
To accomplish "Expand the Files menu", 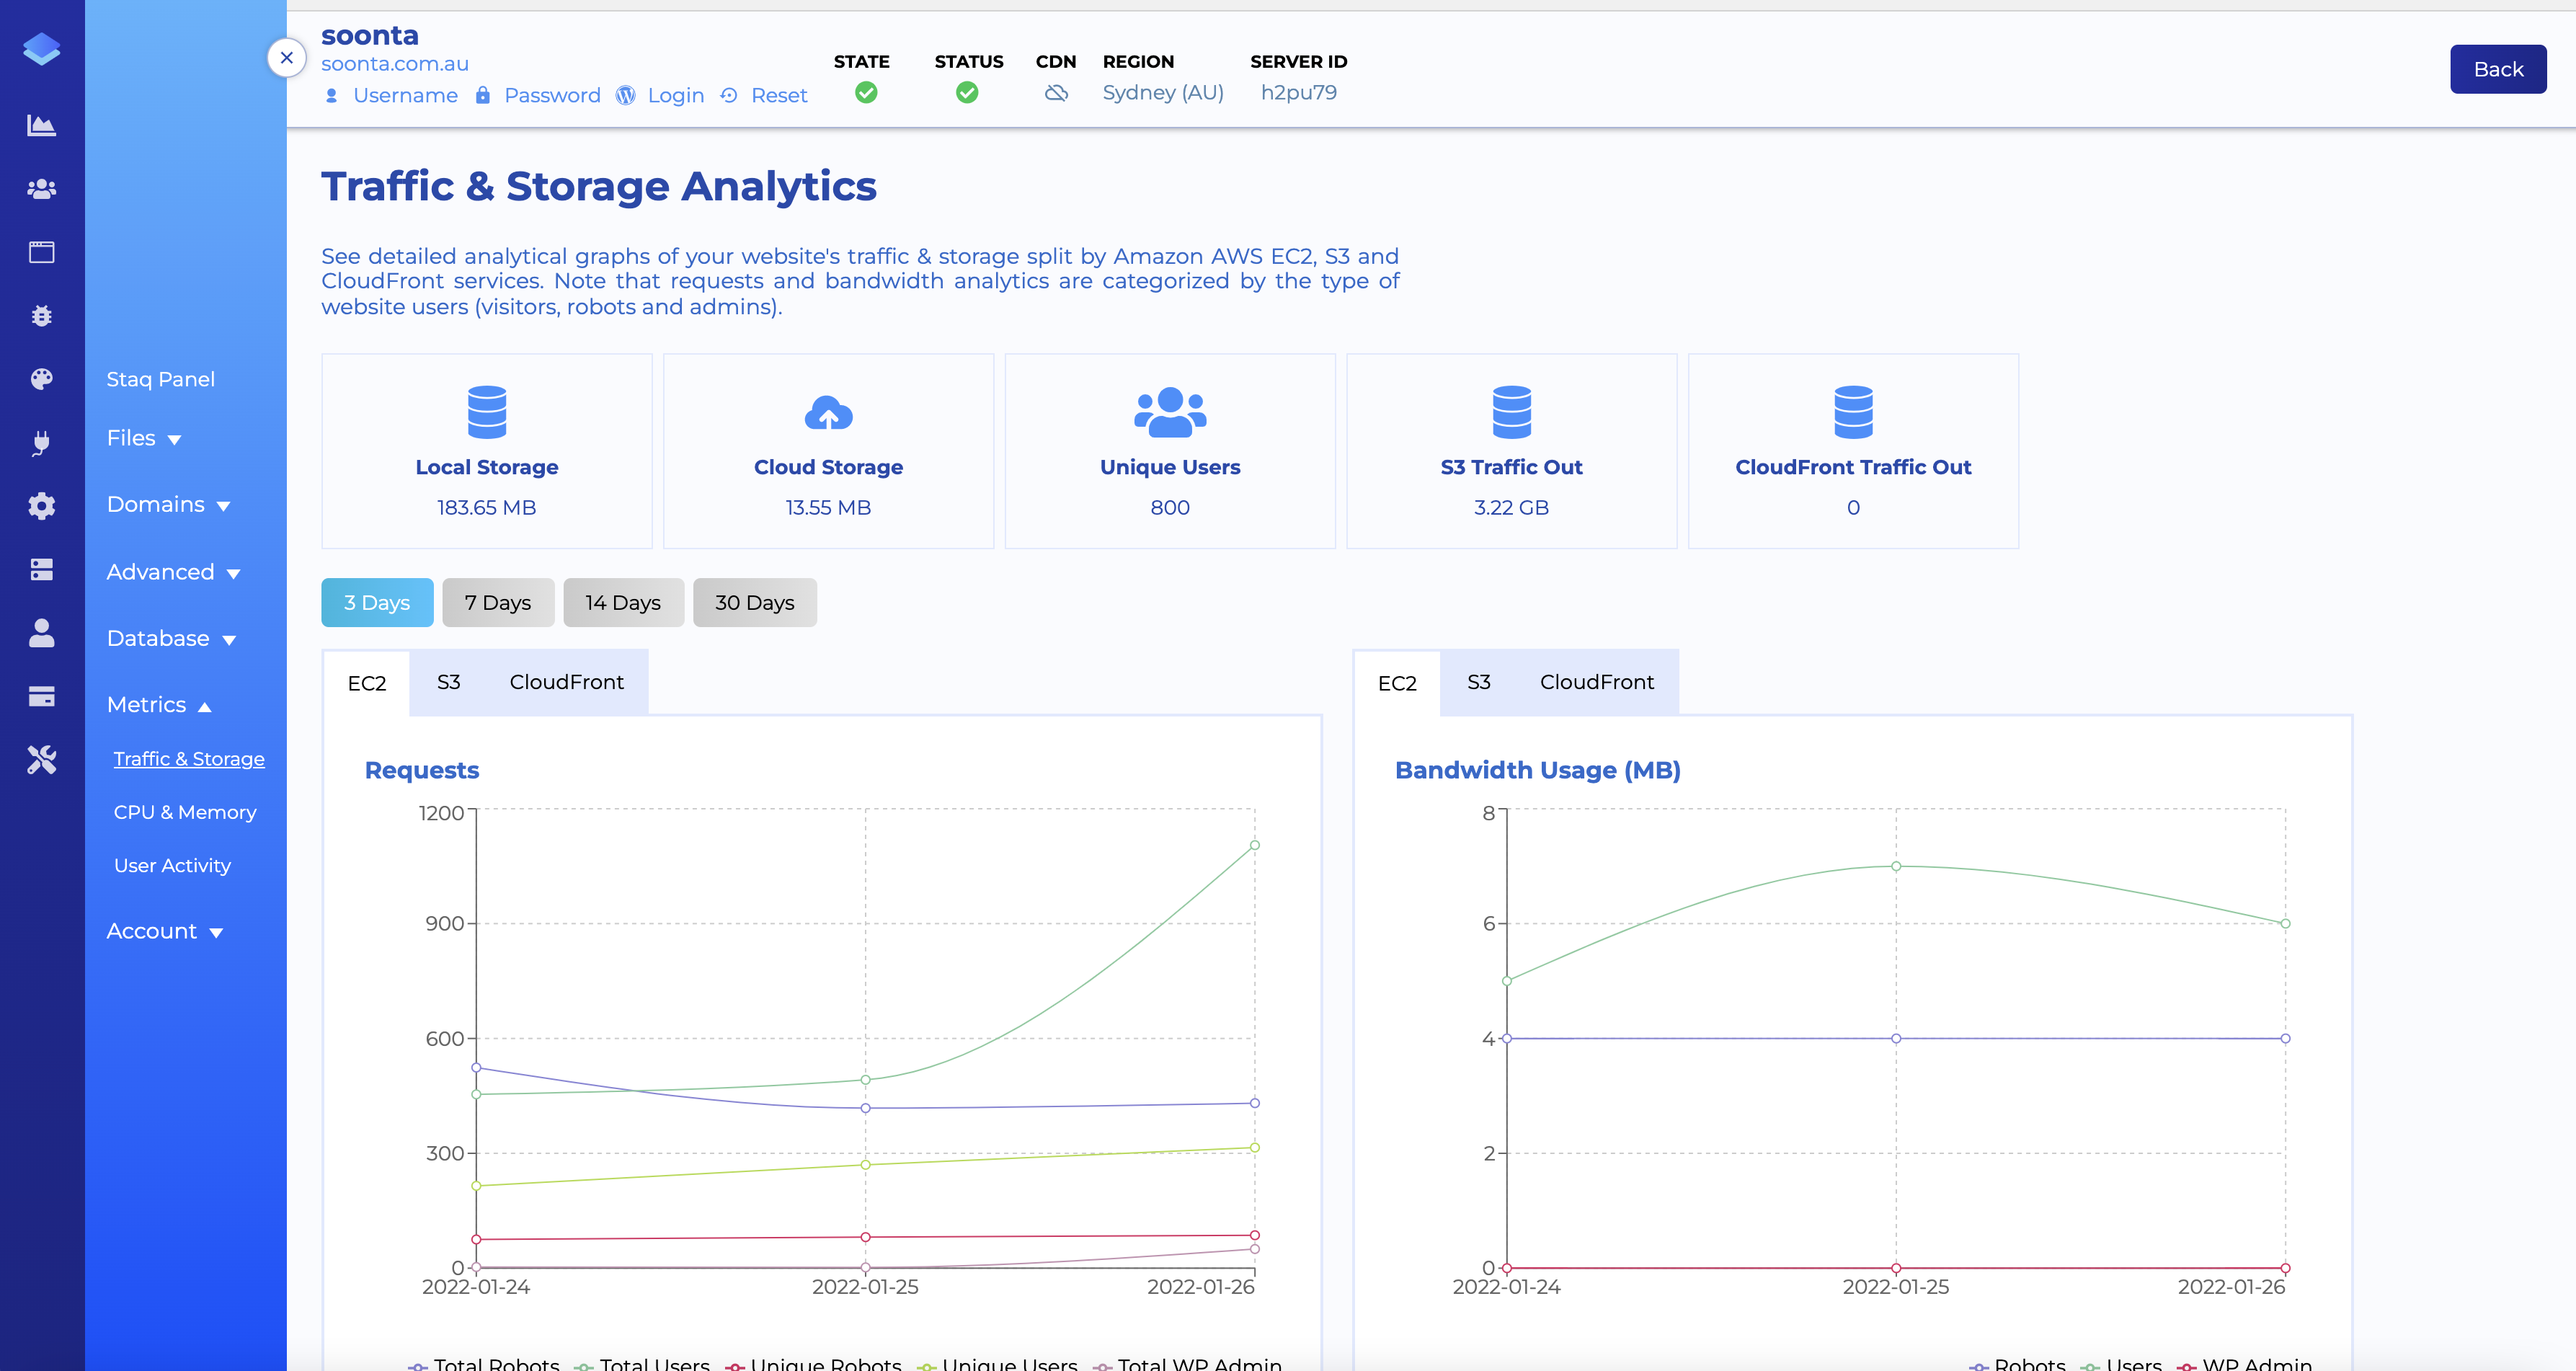I will click(x=144, y=438).
